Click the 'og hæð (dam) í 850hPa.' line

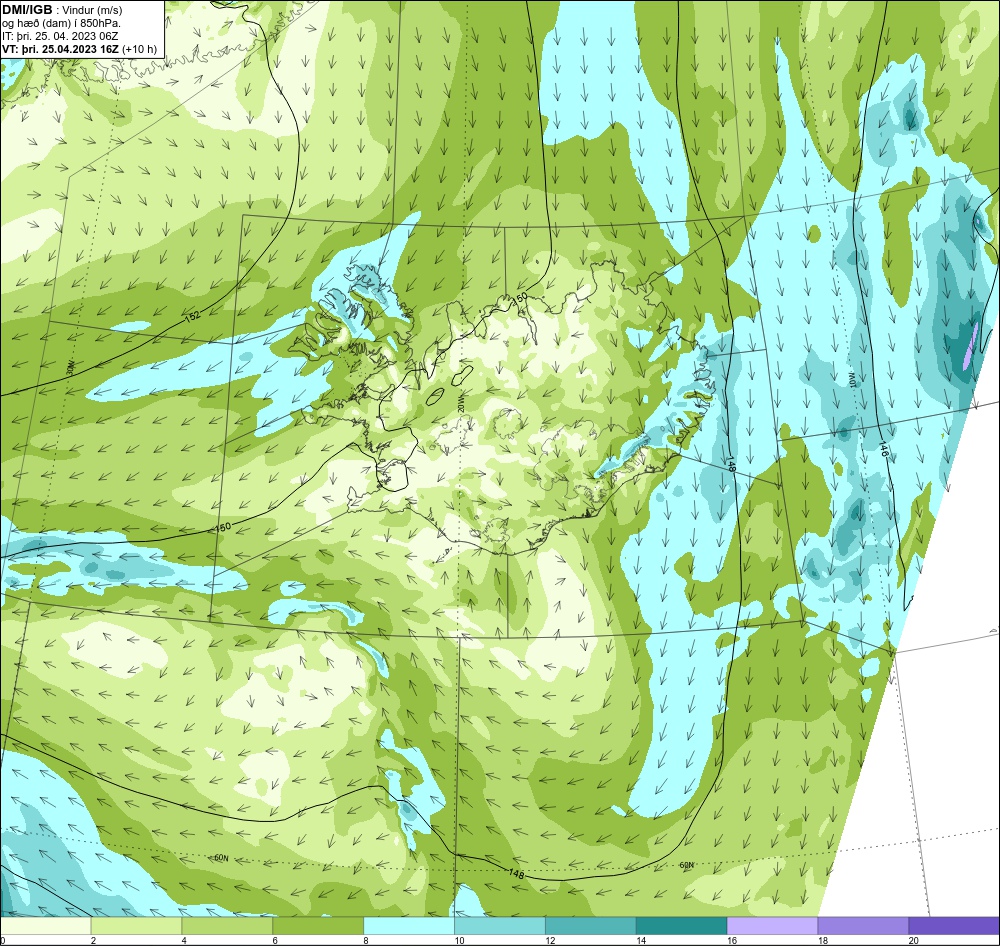[61, 23]
